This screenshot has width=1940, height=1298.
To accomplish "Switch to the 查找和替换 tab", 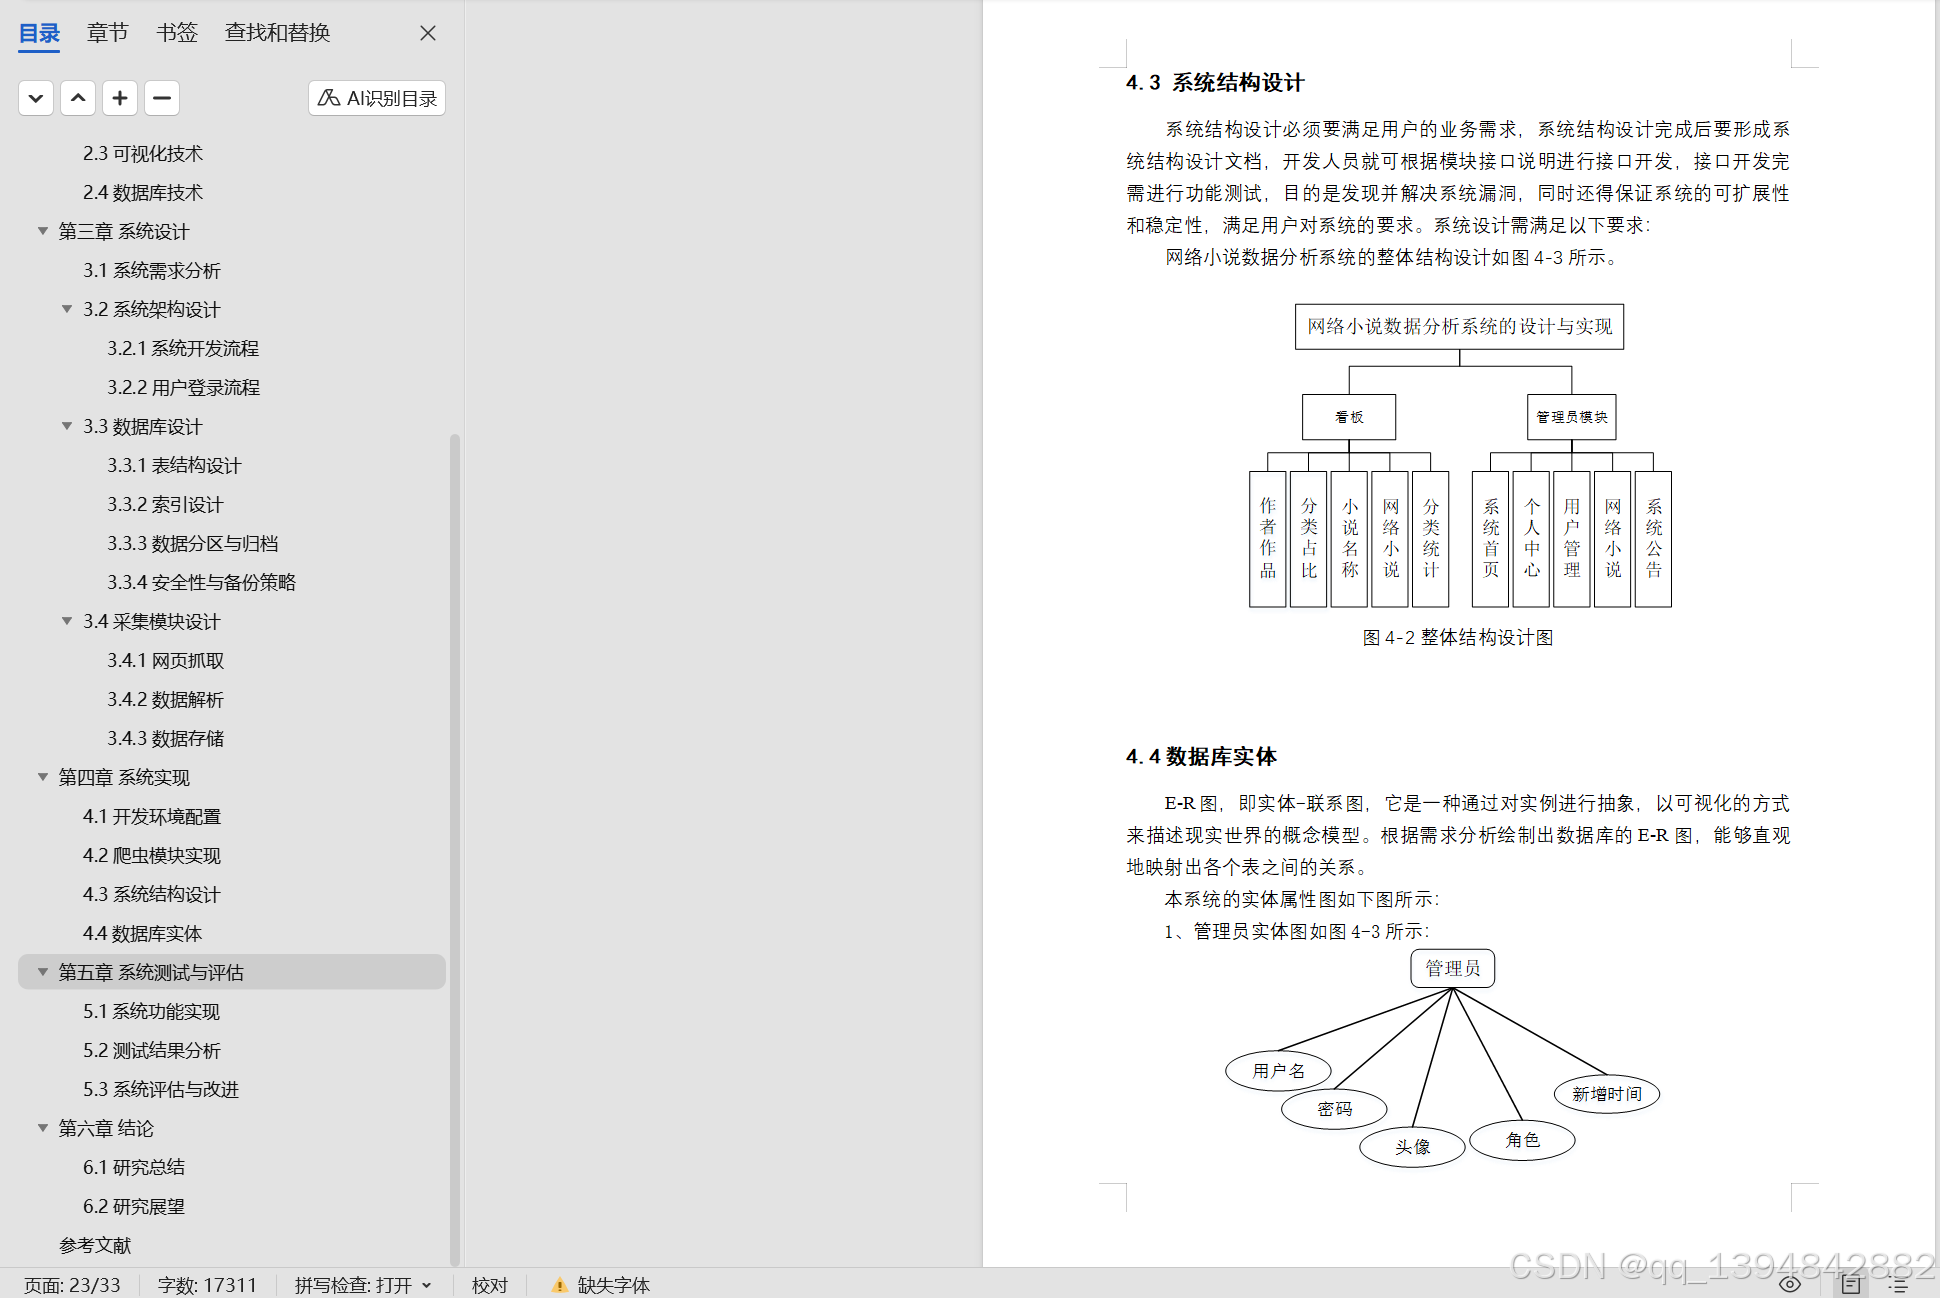I will (277, 32).
